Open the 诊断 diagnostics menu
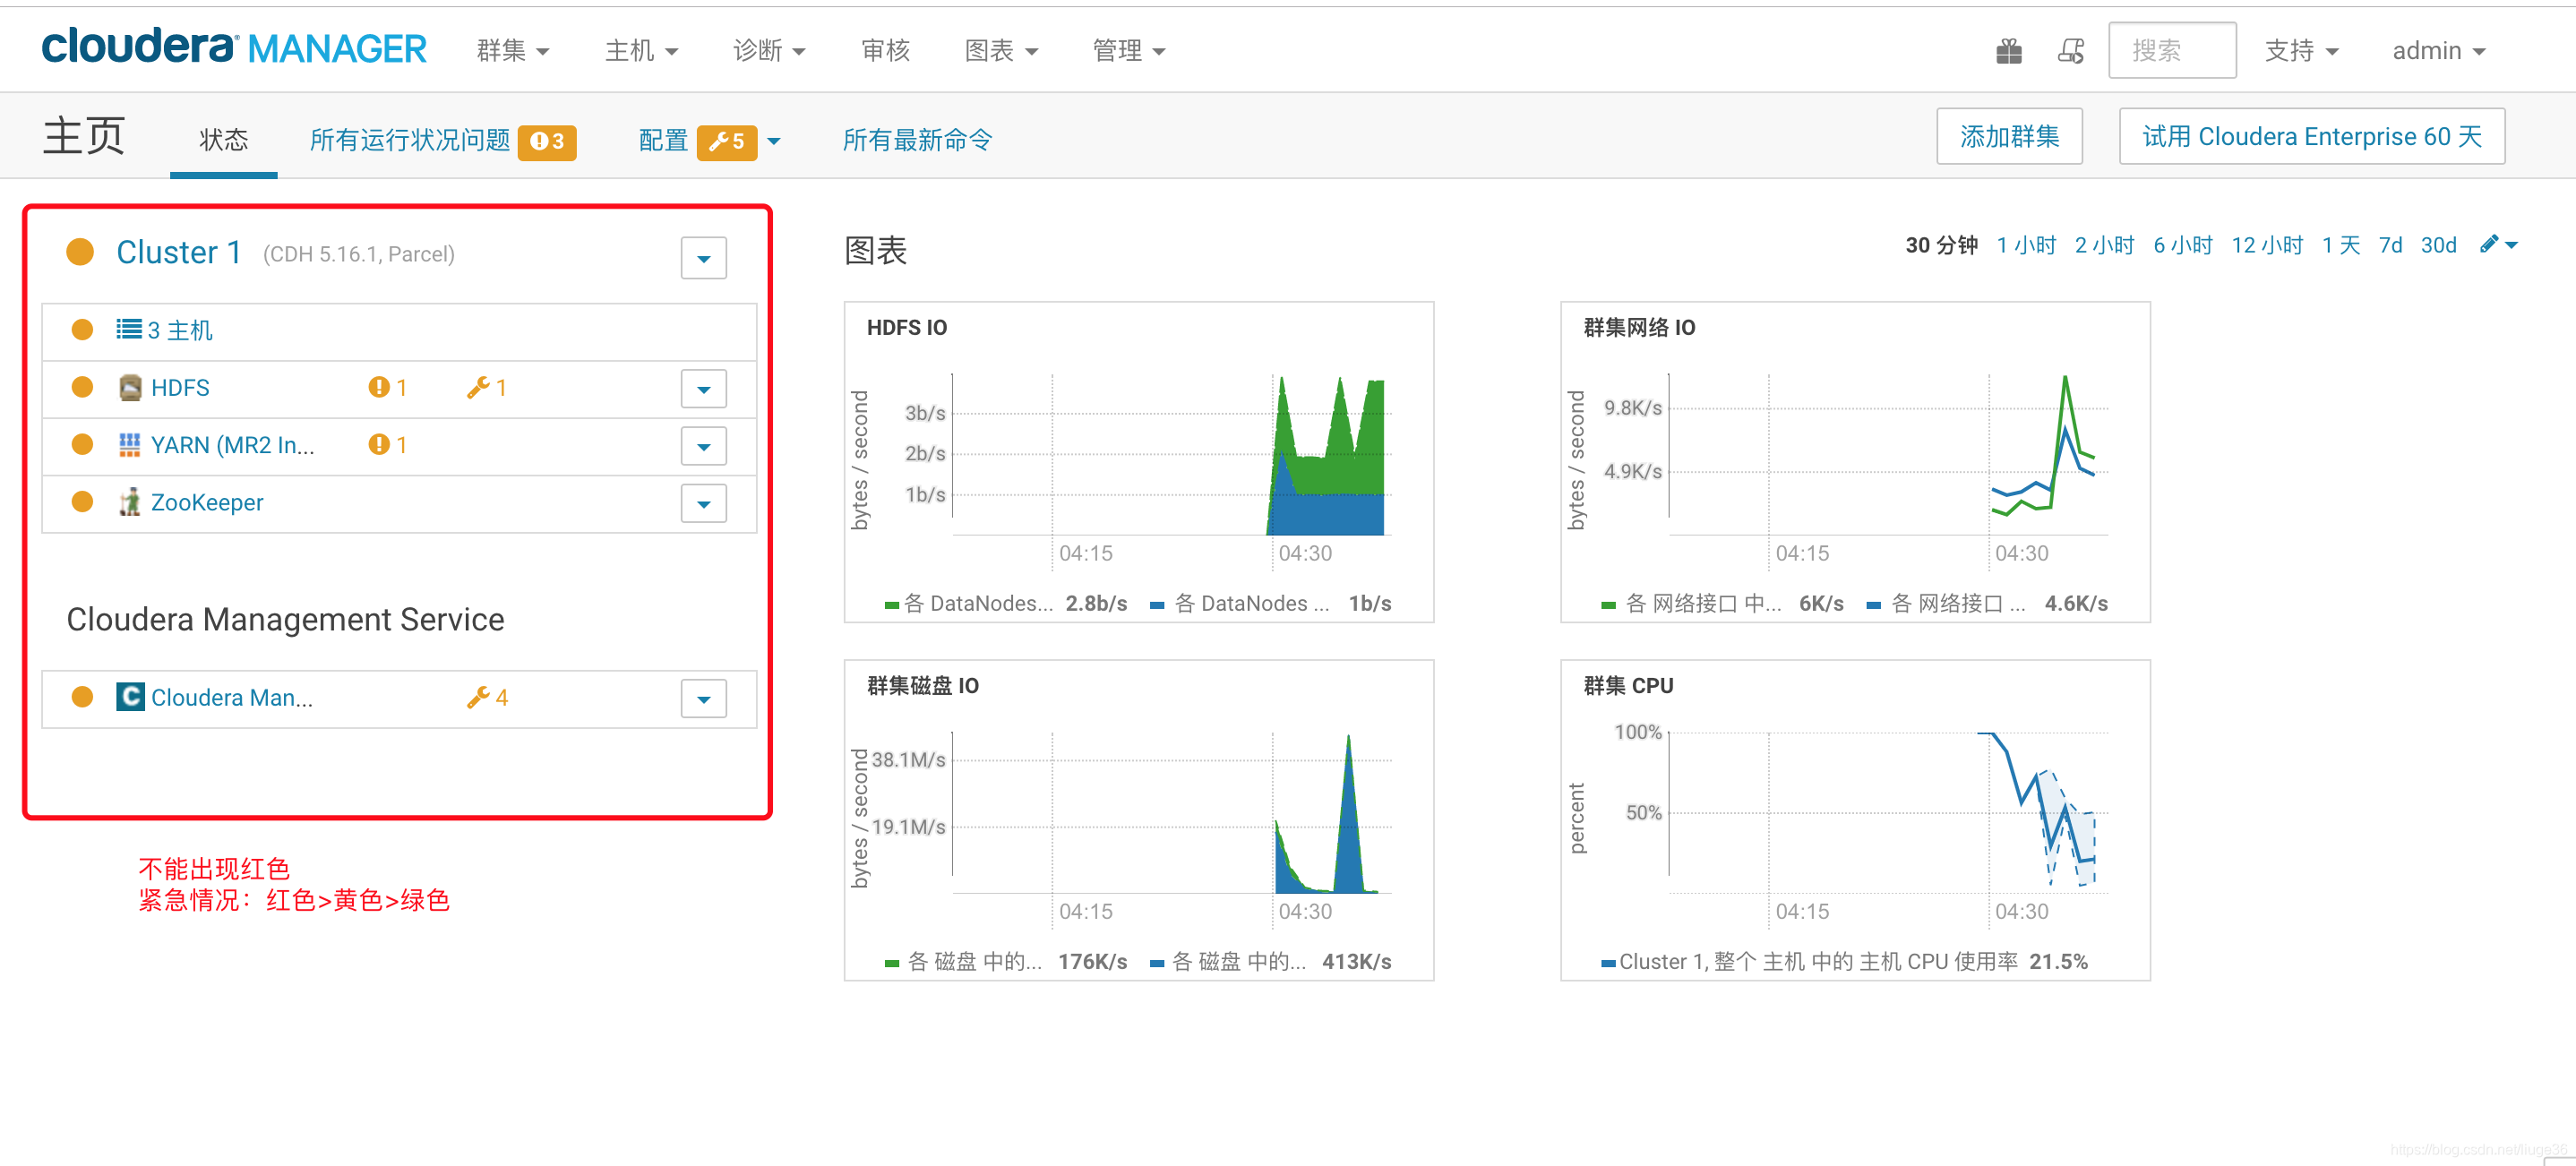2576x1166 pixels. [x=769, y=50]
